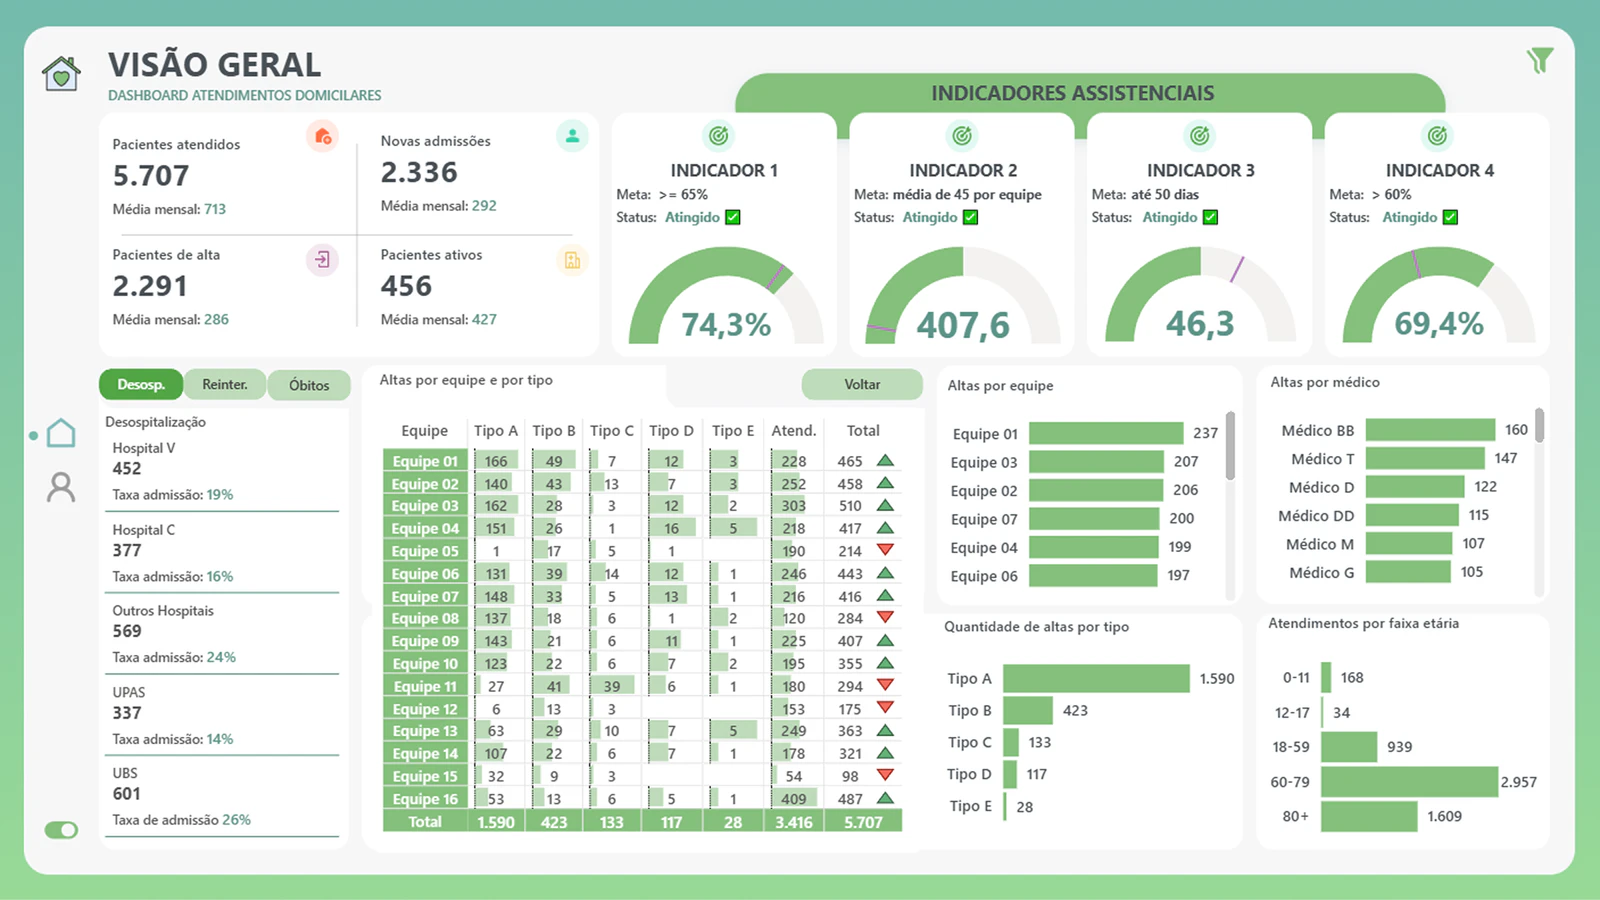Select the Desosp. tab
The width and height of the screenshot is (1600, 900).
pyautogui.click(x=141, y=384)
